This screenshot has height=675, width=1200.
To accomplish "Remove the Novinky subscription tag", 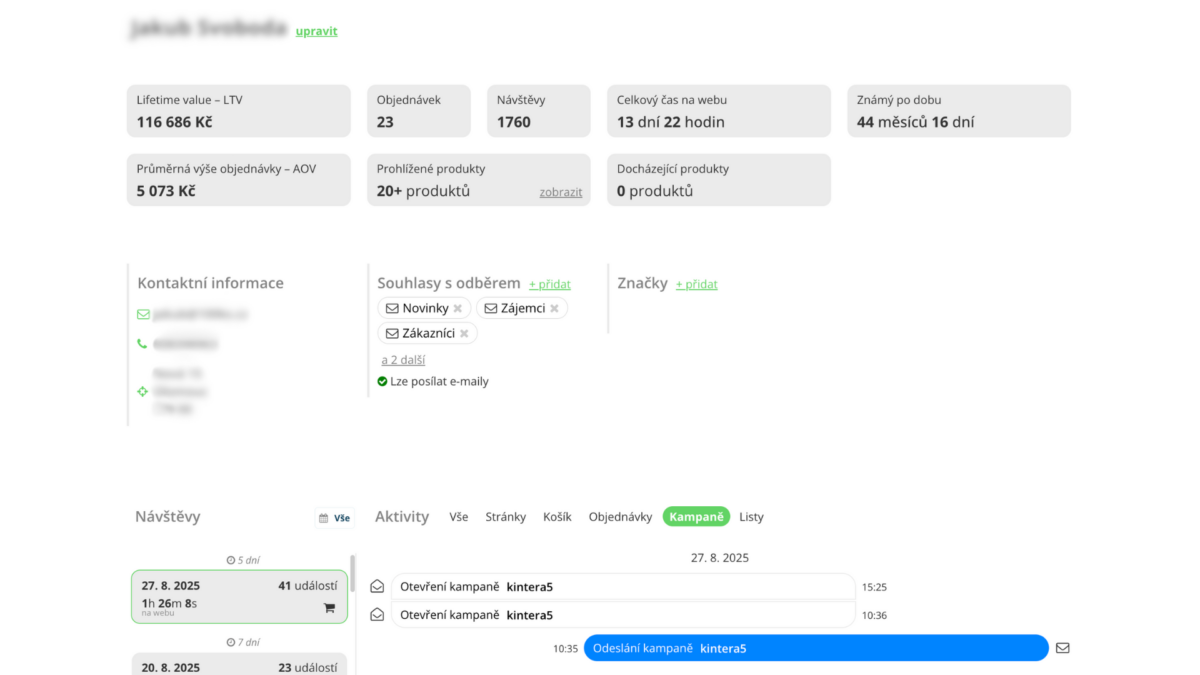I will 458,308.
